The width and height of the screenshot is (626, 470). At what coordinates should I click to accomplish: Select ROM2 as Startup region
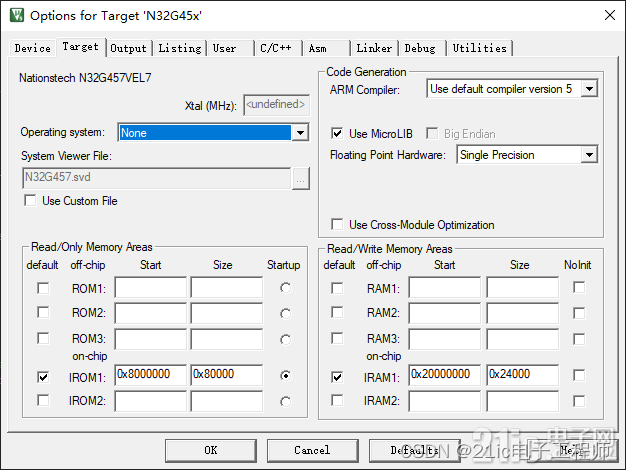(285, 313)
